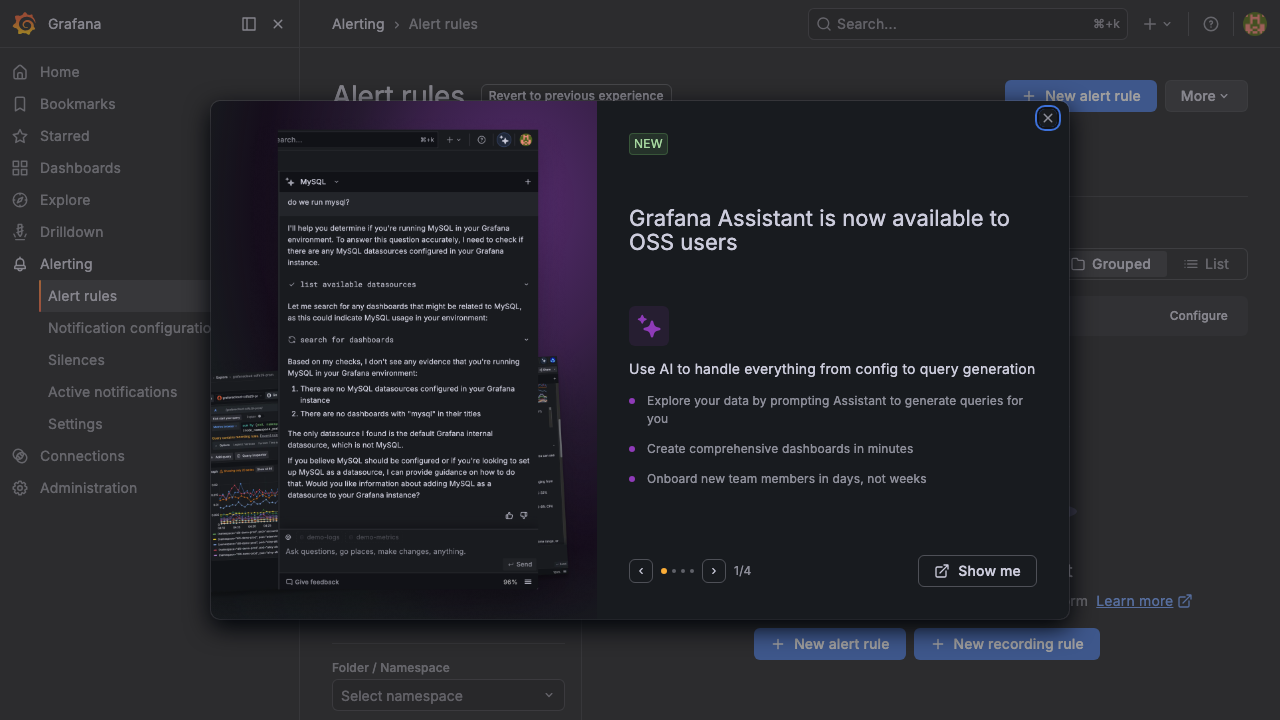
Task: Click bottom New alert rule button
Action: 830,644
